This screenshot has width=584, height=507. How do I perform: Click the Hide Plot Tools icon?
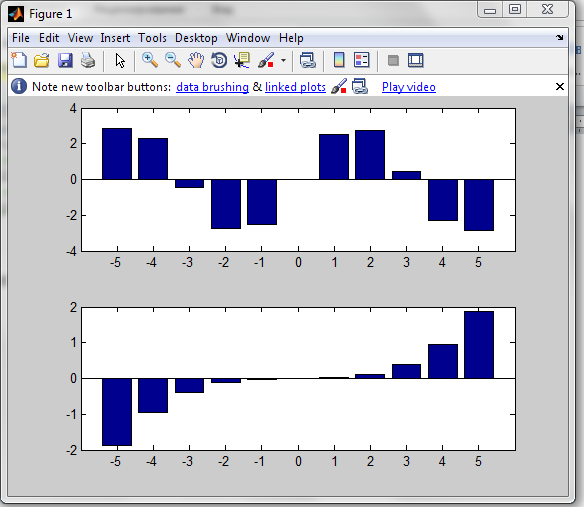click(x=393, y=60)
